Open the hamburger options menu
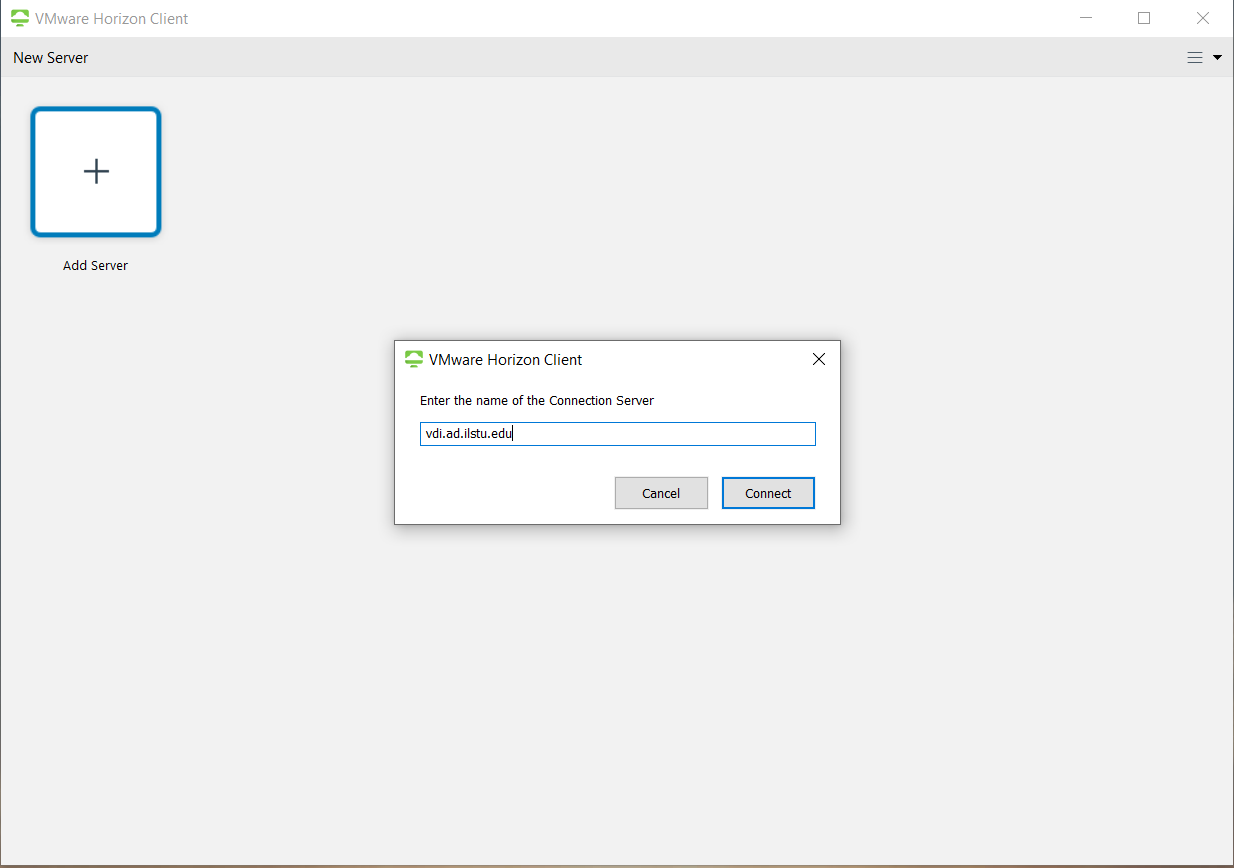The image size is (1234, 868). [x=1203, y=58]
